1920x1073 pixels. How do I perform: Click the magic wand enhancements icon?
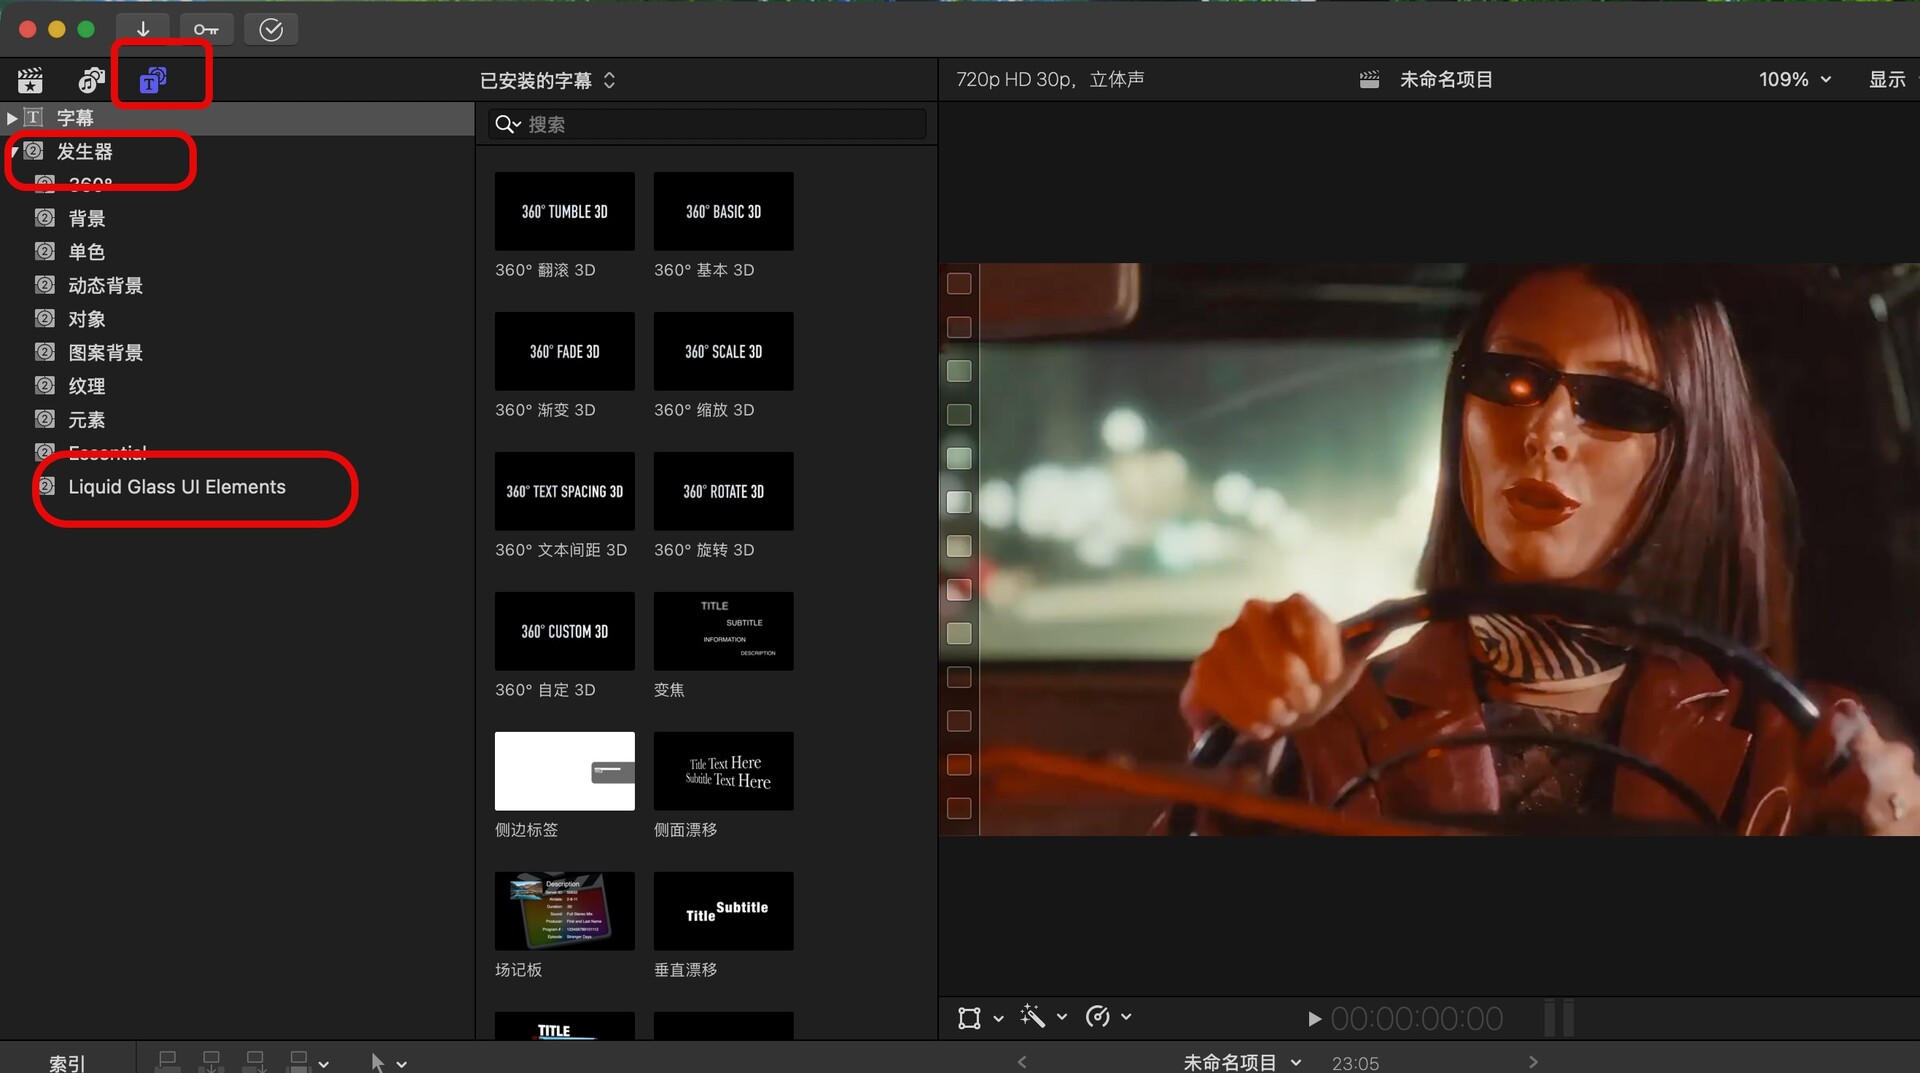1033,1017
